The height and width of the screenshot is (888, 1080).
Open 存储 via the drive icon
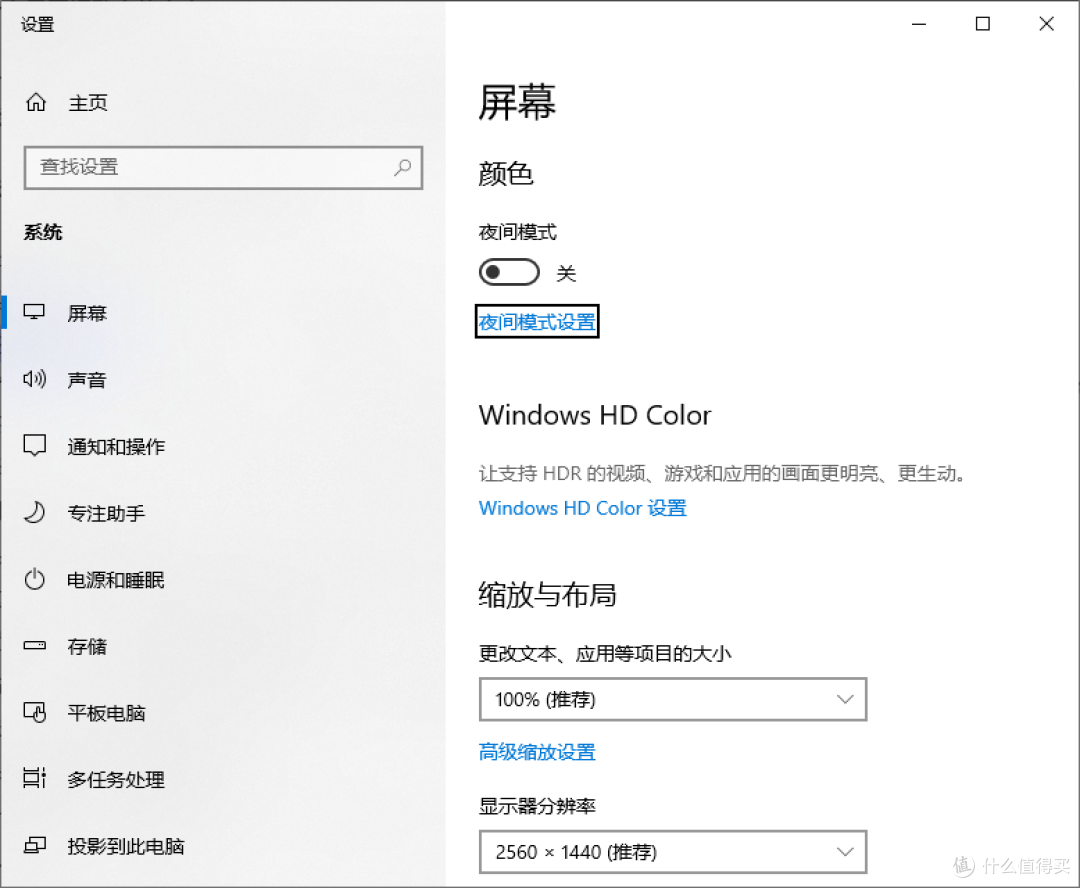tap(34, 646)
